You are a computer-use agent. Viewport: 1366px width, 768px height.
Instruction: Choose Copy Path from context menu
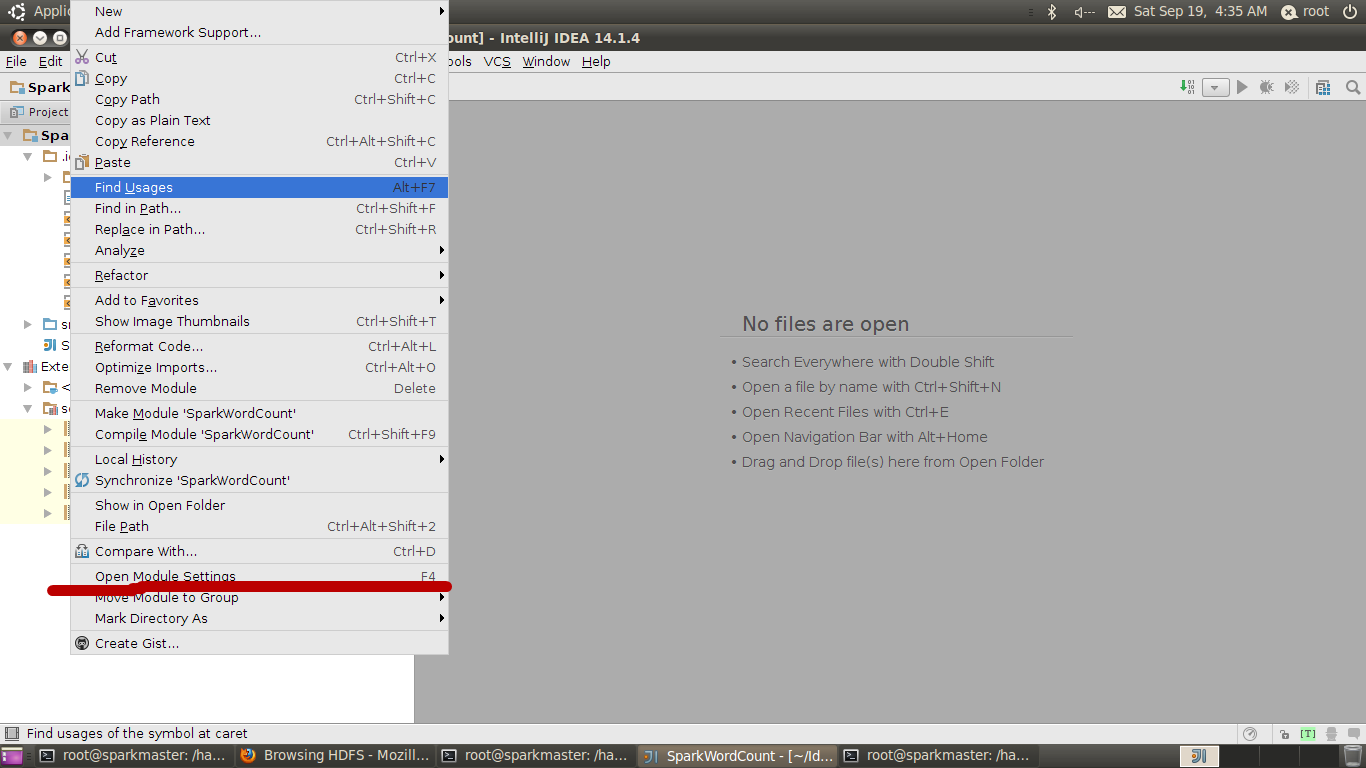[x=259, y=99]
